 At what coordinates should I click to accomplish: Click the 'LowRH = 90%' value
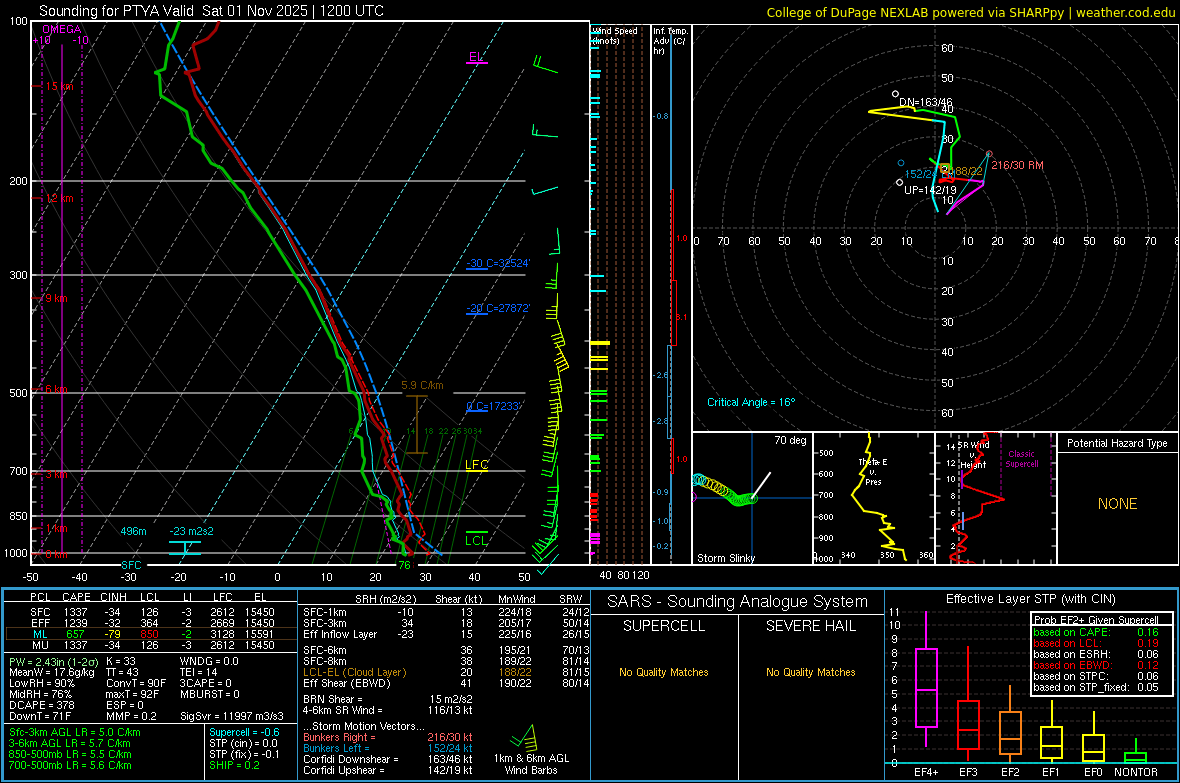pyautogui.click(x=41, y=684)
